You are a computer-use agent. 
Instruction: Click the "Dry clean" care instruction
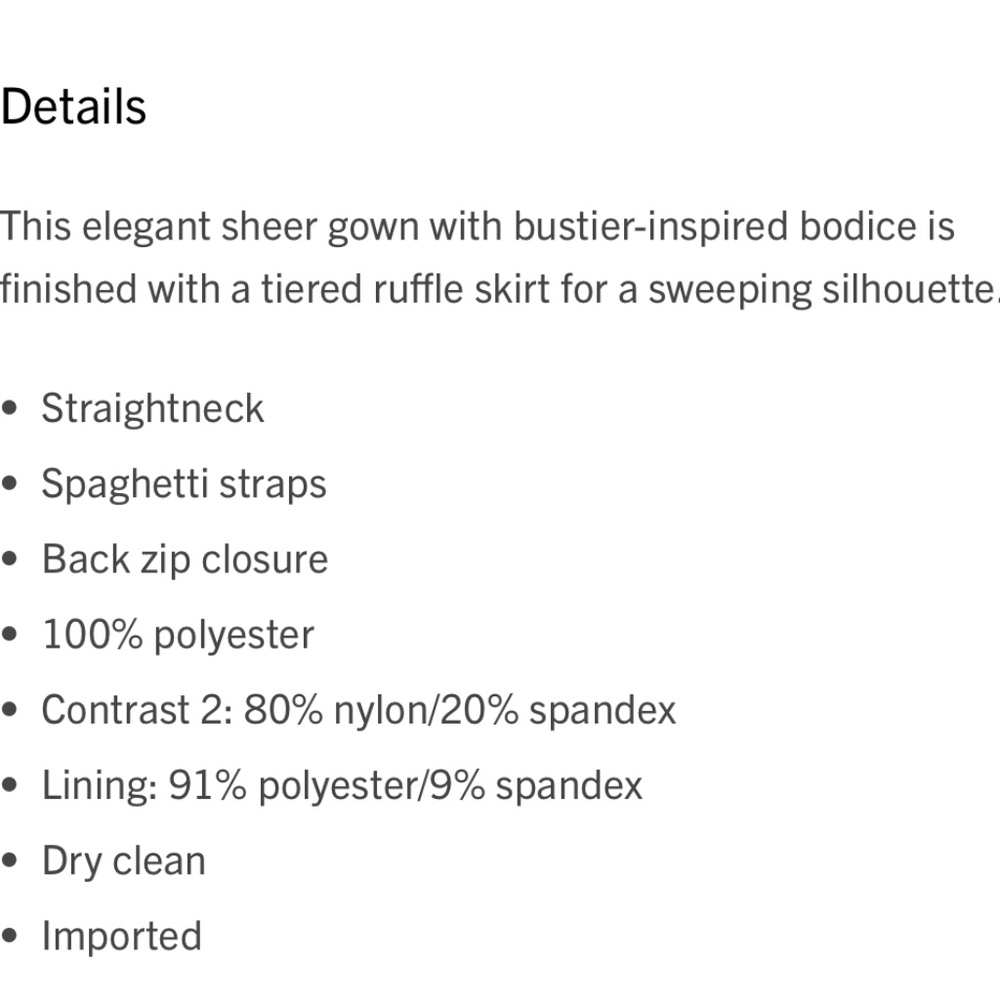[123, 861]
